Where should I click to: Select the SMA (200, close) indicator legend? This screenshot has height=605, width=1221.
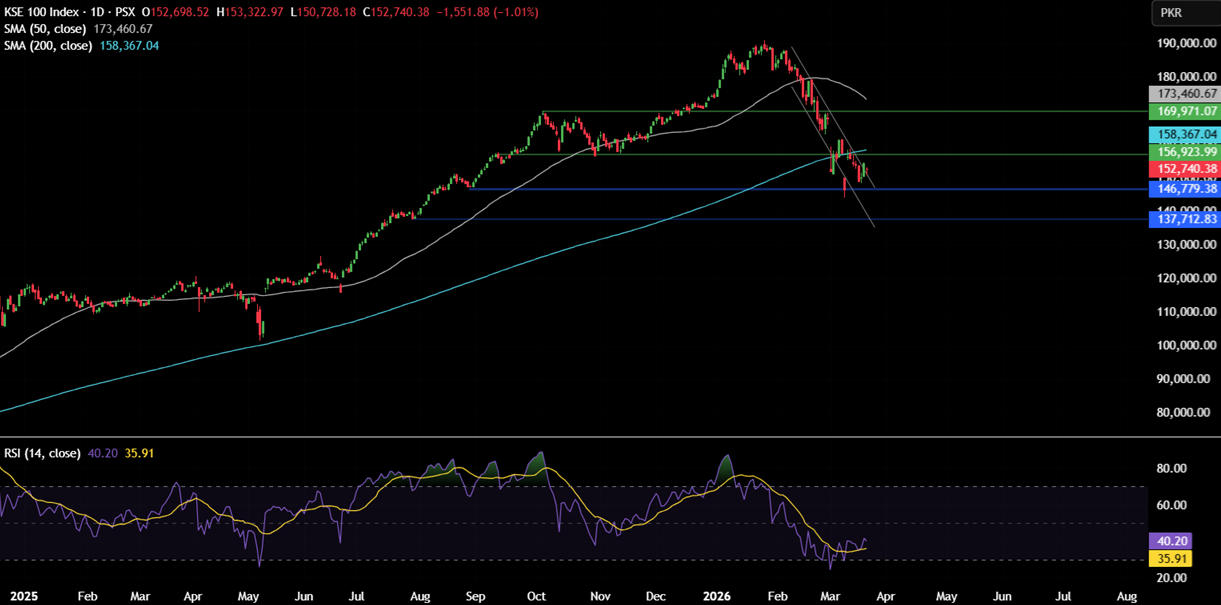point(49,46)
